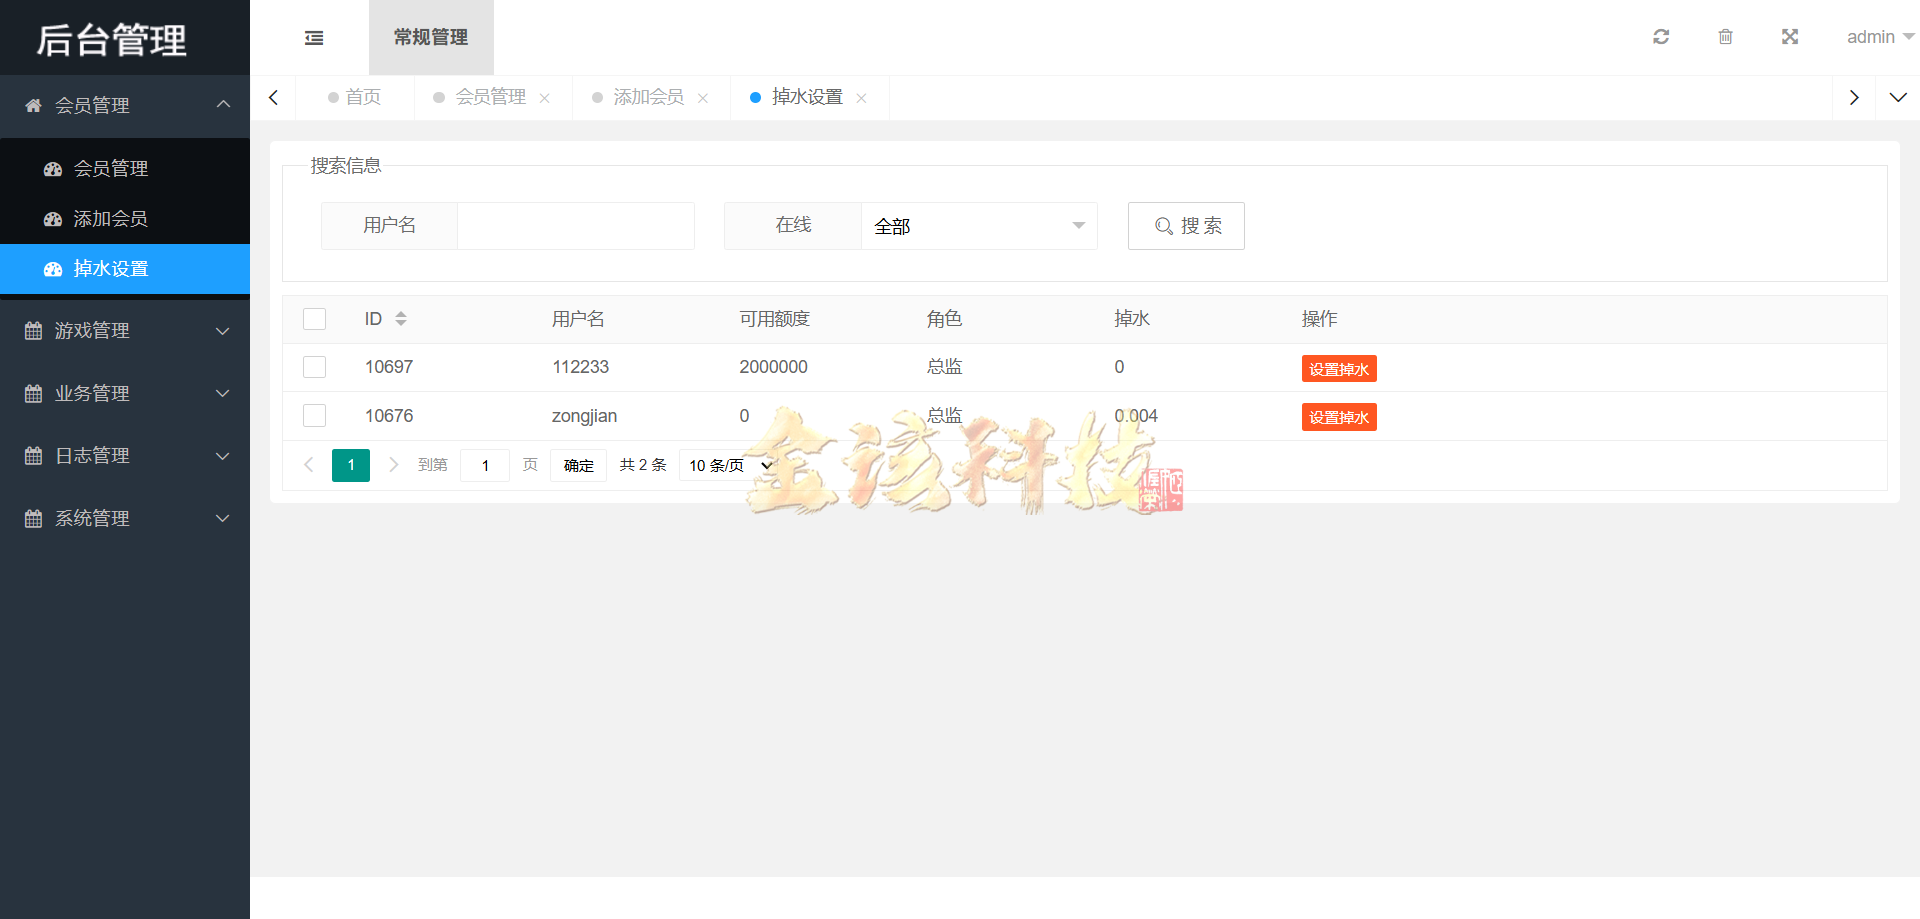Click the 添加会员 sidebar icon
This screenshot has width=1920, height=919.
[x=53, y=218]
